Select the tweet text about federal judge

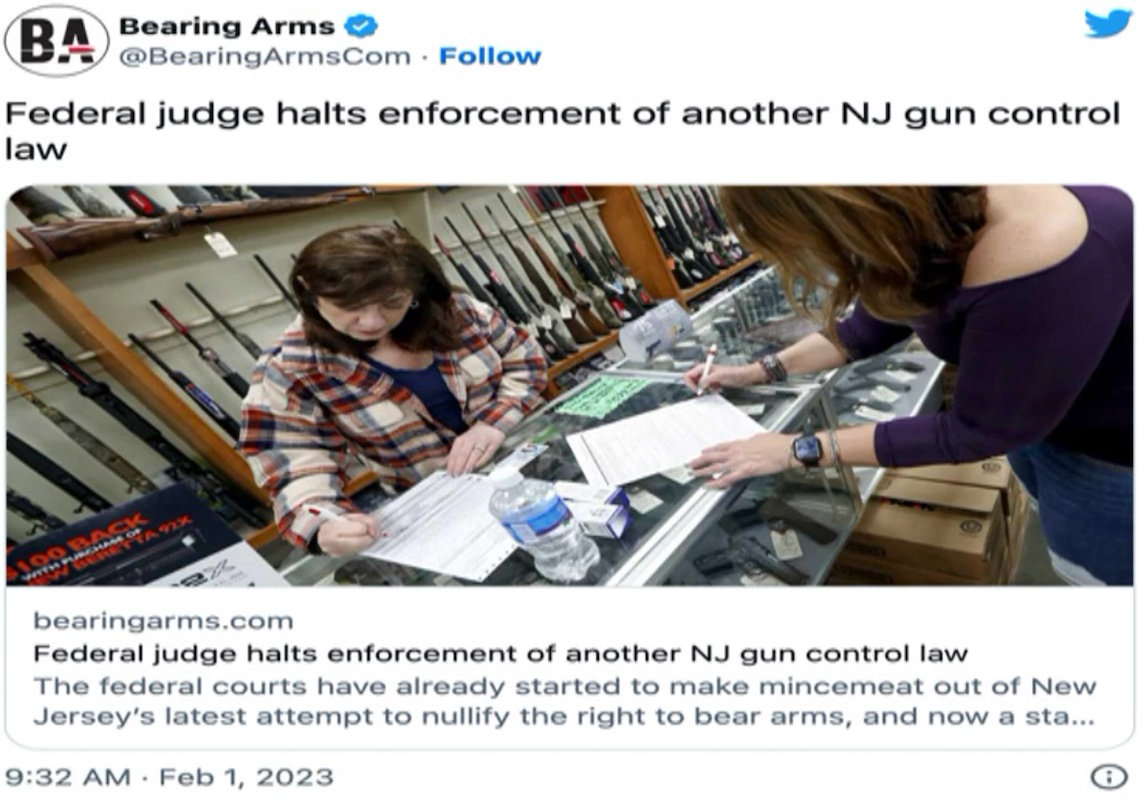[563, 131]
